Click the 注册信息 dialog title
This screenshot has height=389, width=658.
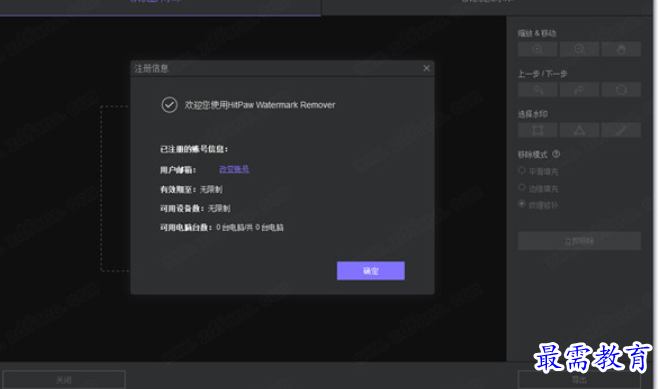pyautogui.click(x=151, y=68)
